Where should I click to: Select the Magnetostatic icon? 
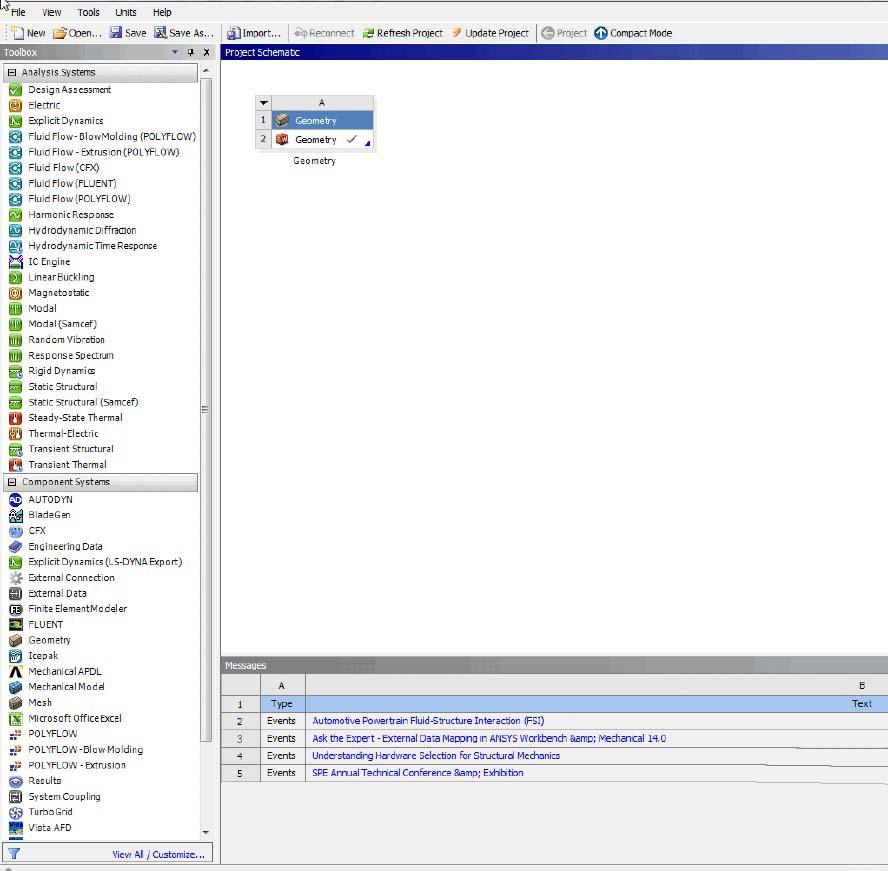click(x=15, y=293)
